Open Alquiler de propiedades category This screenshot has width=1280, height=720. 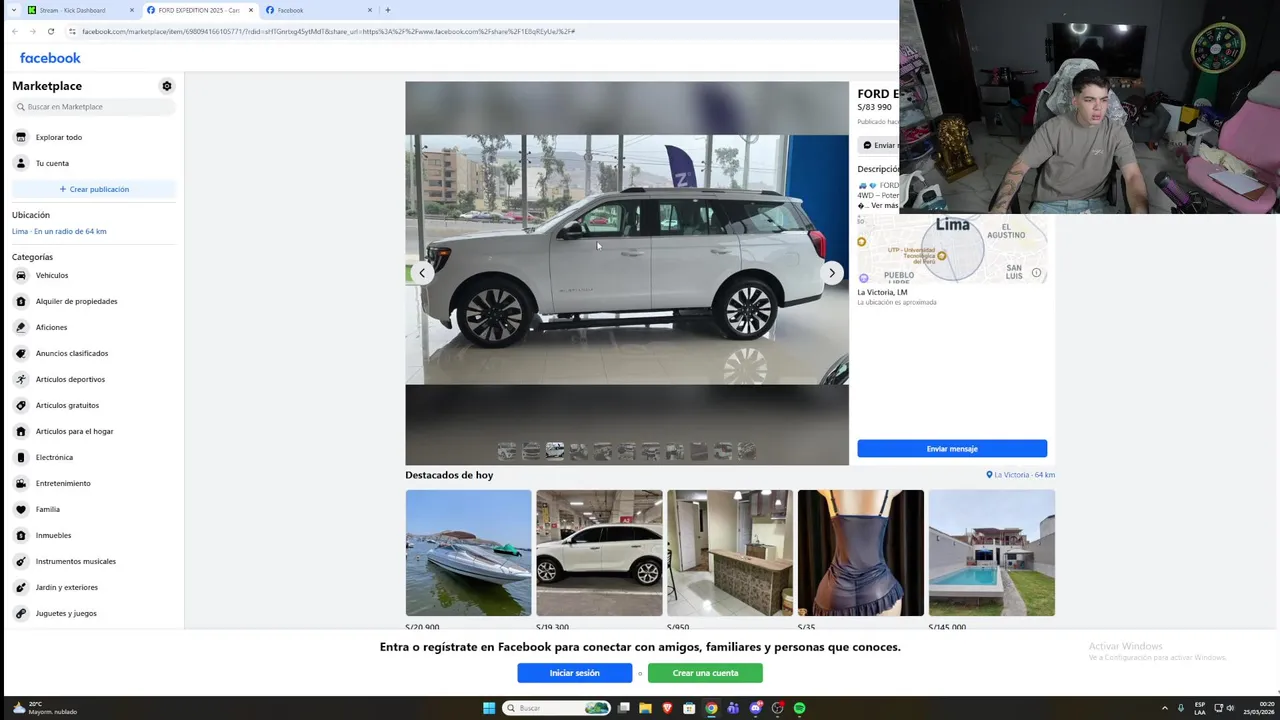(x=94, y=301)
